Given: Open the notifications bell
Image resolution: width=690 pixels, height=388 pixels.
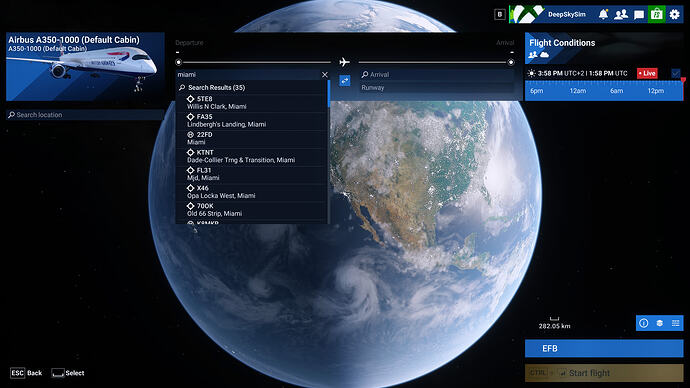Looking at the screenshot, I should coord(603,14).
